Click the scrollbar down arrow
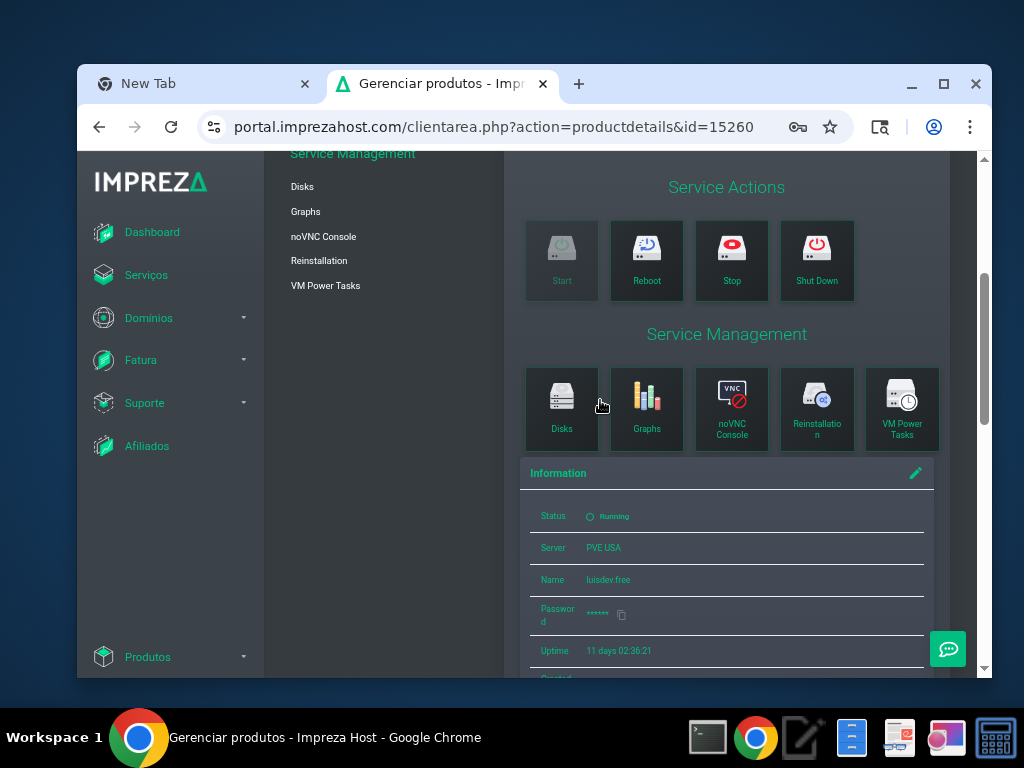Screen dimensions: 1024x768 click(984, 669)
